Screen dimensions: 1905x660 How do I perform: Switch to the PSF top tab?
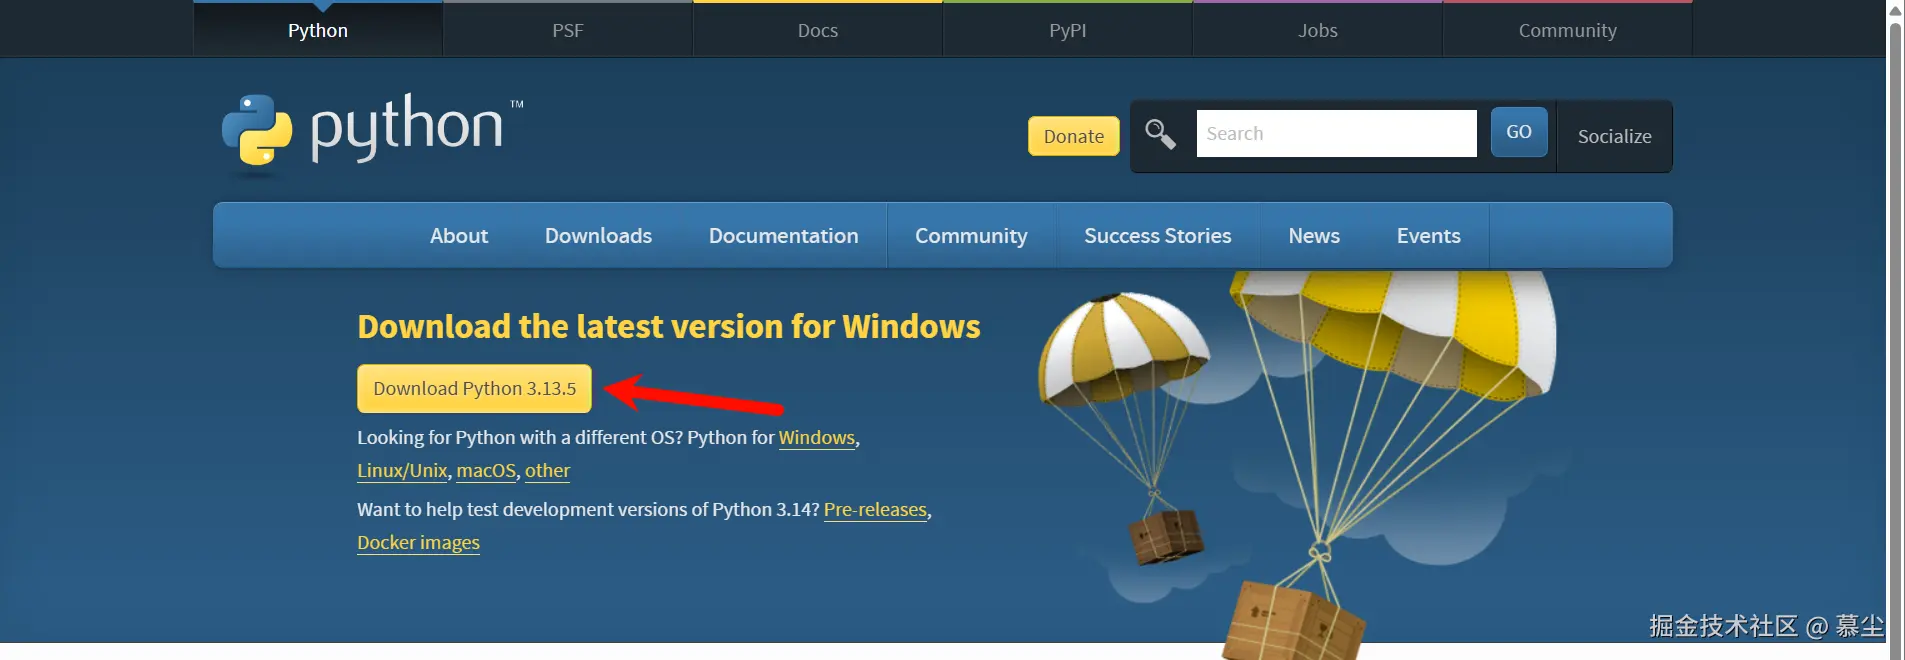click(568, 30)
